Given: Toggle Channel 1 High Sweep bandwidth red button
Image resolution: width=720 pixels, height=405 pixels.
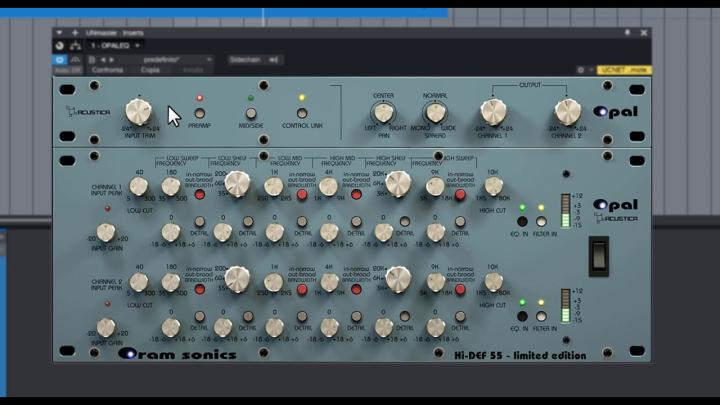Looking at the screenshot, I should pos(460,195).
